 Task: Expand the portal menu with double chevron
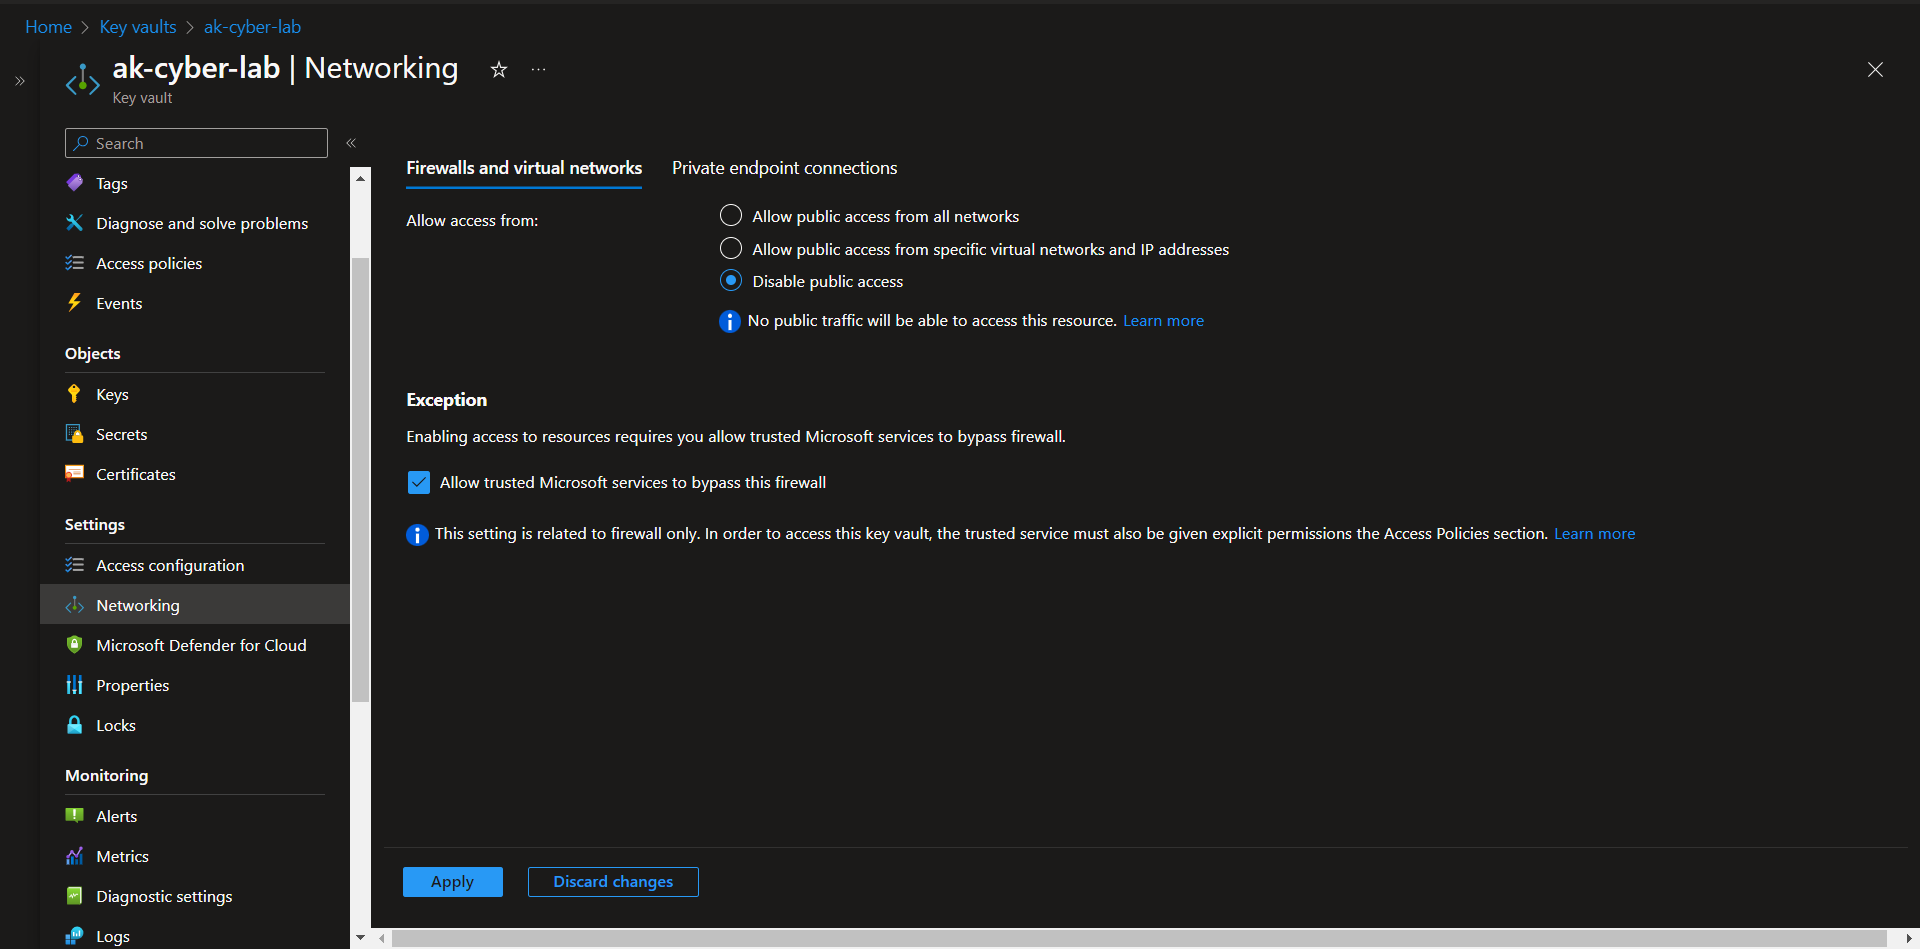tap(20, 81)
